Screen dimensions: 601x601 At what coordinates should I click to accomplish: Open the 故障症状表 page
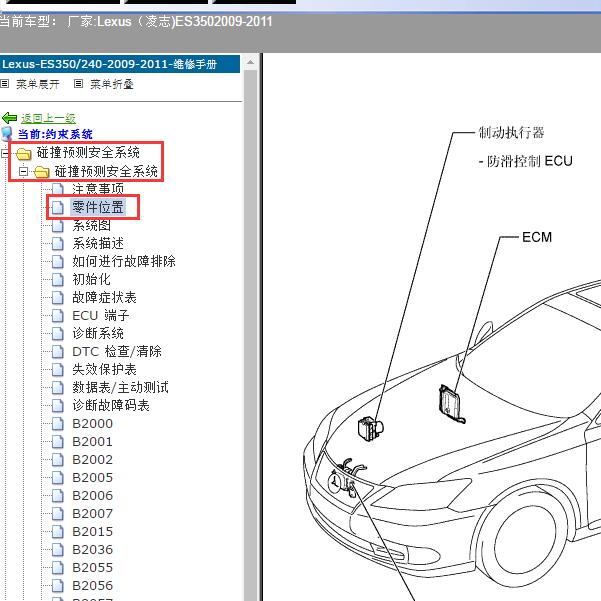(104, 297)
